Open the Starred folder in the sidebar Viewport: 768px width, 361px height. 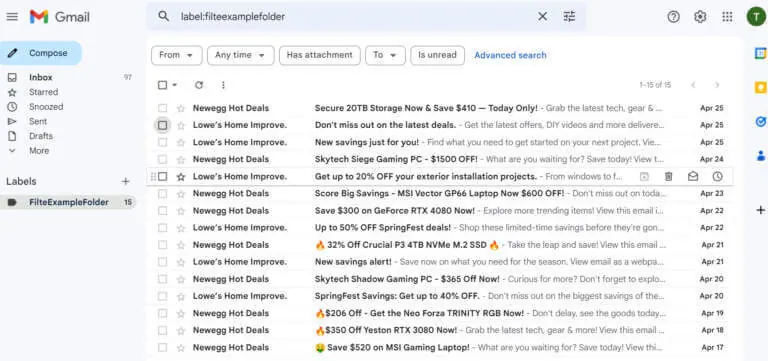43,92
